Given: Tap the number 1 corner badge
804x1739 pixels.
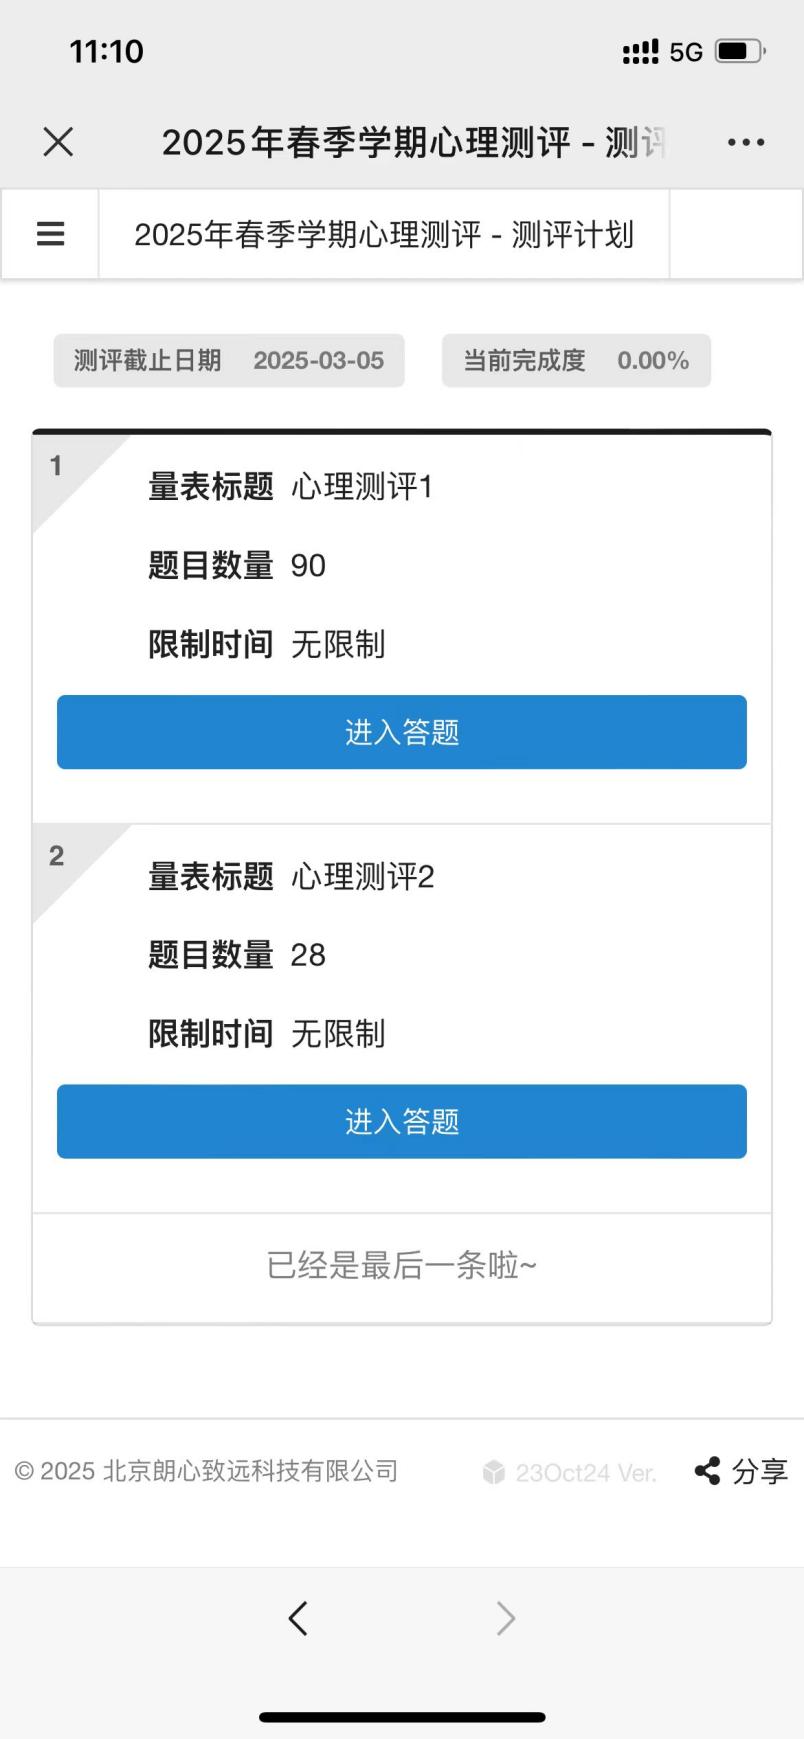Looking at the screenshot, I should point(56,465).
